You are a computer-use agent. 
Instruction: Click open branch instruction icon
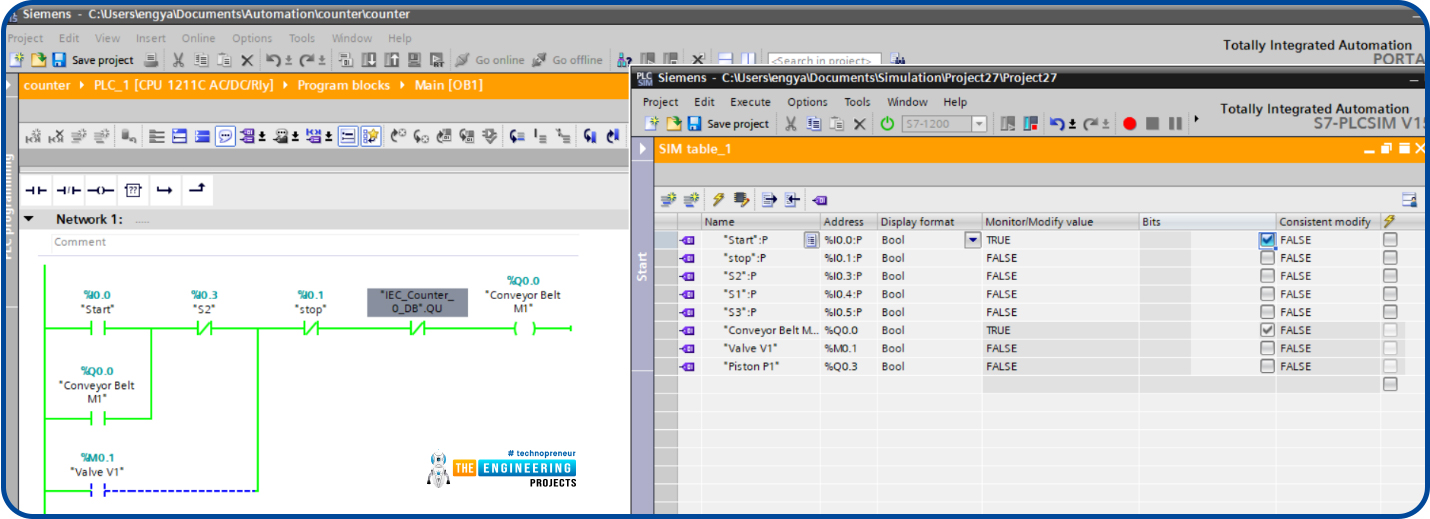click(x=163, y=189)
